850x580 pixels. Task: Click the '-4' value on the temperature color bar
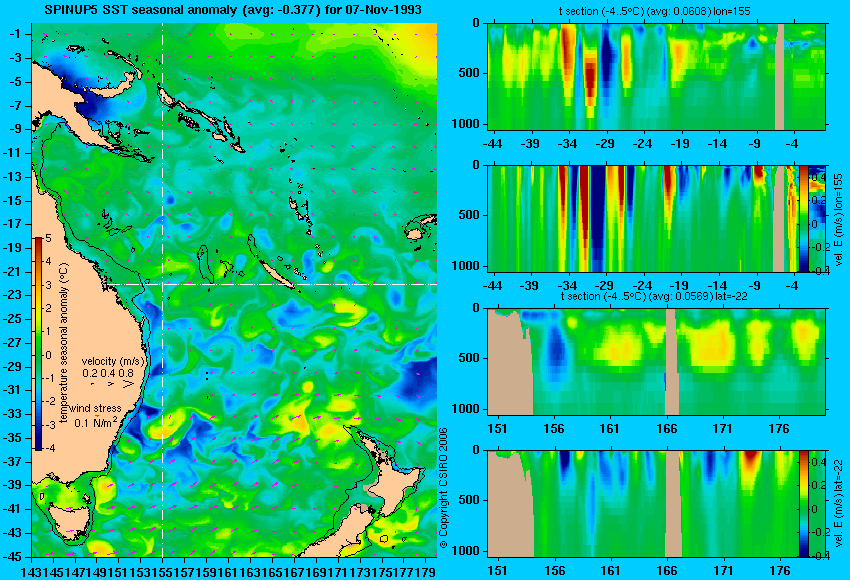pos(49,448)
